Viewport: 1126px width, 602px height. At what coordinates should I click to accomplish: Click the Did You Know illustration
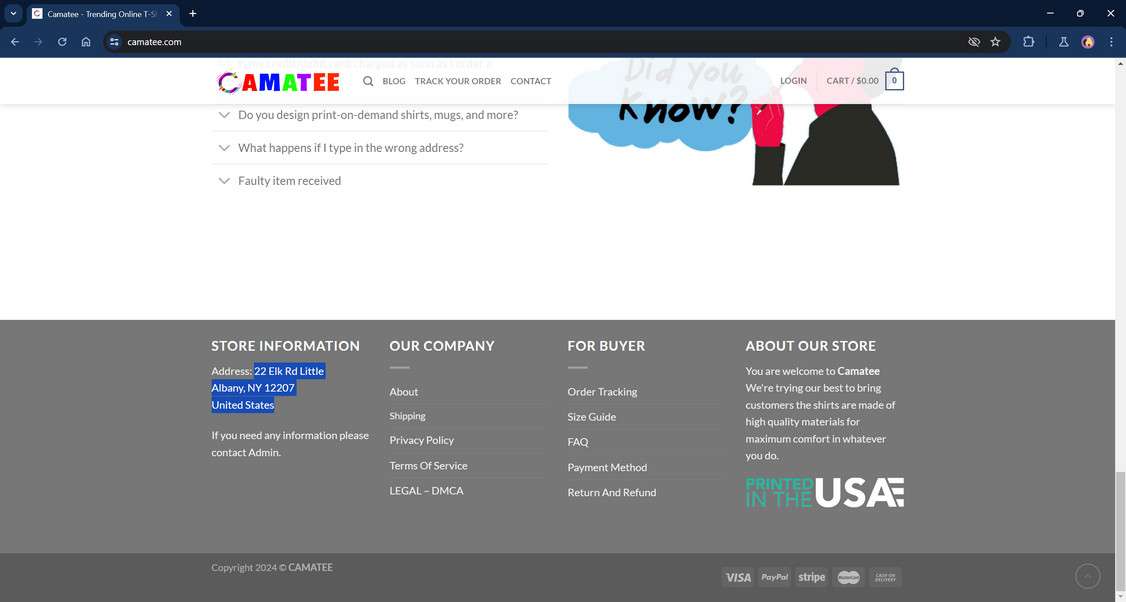tap(734, 121)
